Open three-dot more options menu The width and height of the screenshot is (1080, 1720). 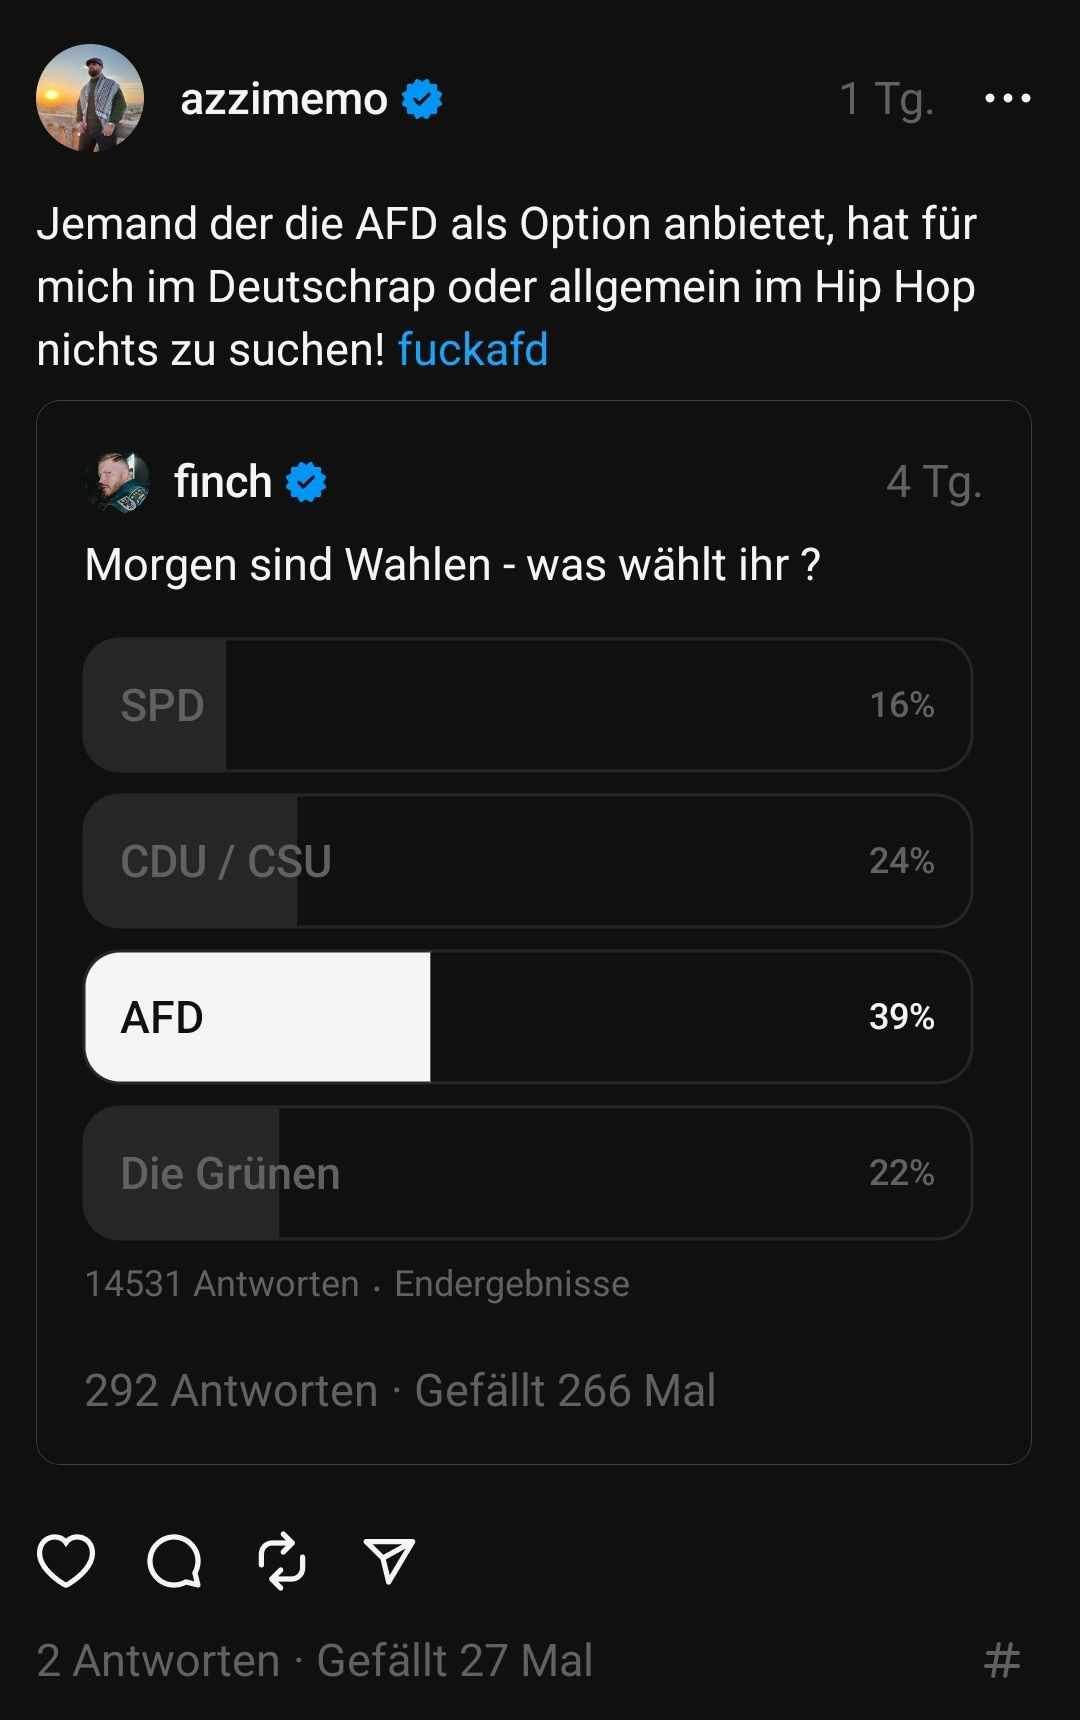(1007, 98)
